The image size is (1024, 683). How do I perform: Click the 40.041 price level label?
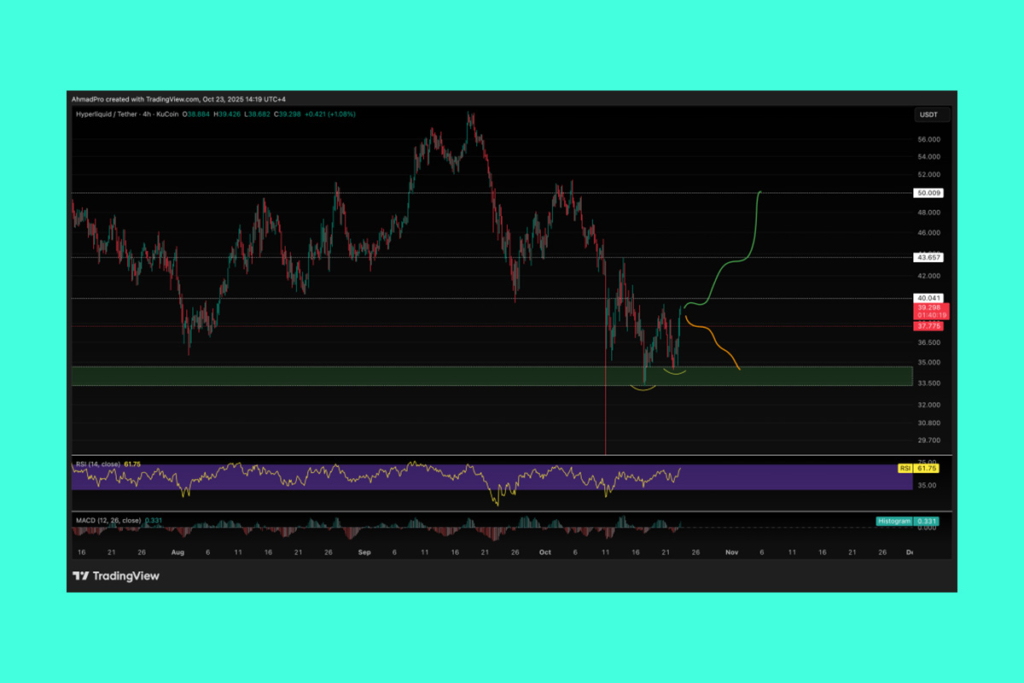pos(930,298)
